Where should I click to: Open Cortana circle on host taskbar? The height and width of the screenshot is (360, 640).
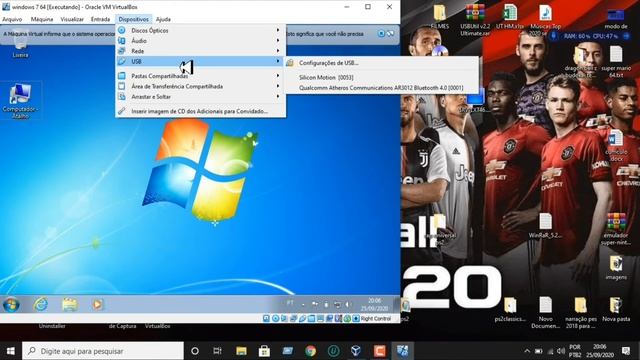point(195,351)
